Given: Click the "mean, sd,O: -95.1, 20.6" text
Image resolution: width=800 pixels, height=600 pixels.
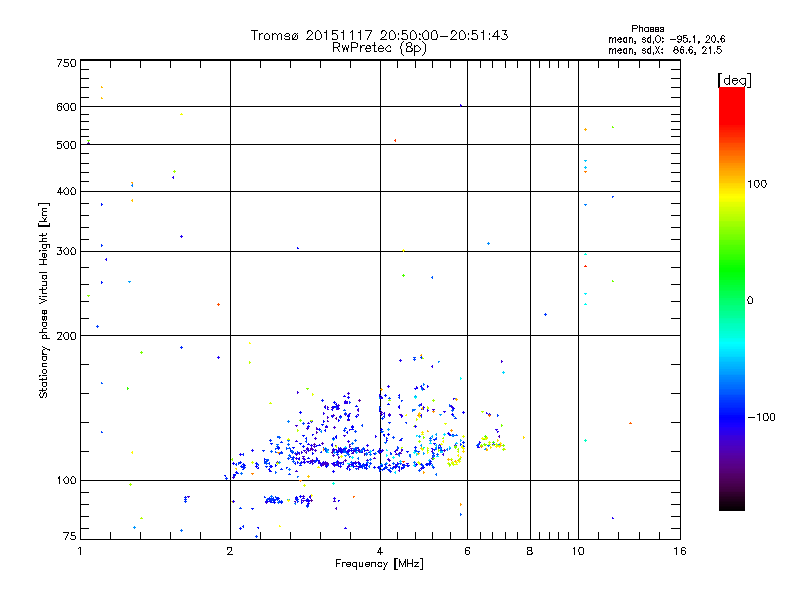Looking at the screenshot, I should click(x=666, y=39).
